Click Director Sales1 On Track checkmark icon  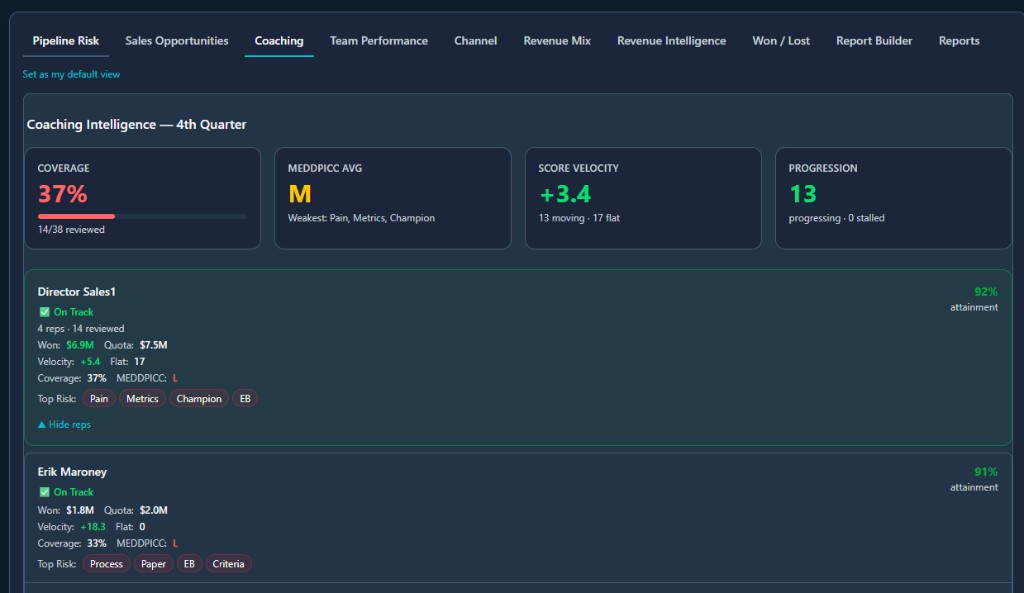[44, 312]
